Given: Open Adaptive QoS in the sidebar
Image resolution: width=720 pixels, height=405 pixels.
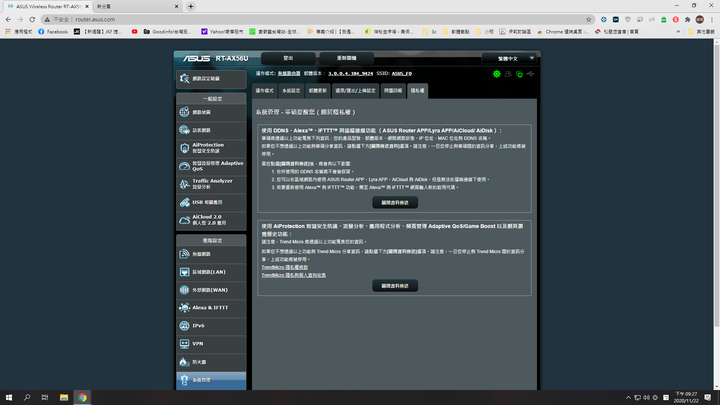Looking at the screenshot, I should (211, 166).
